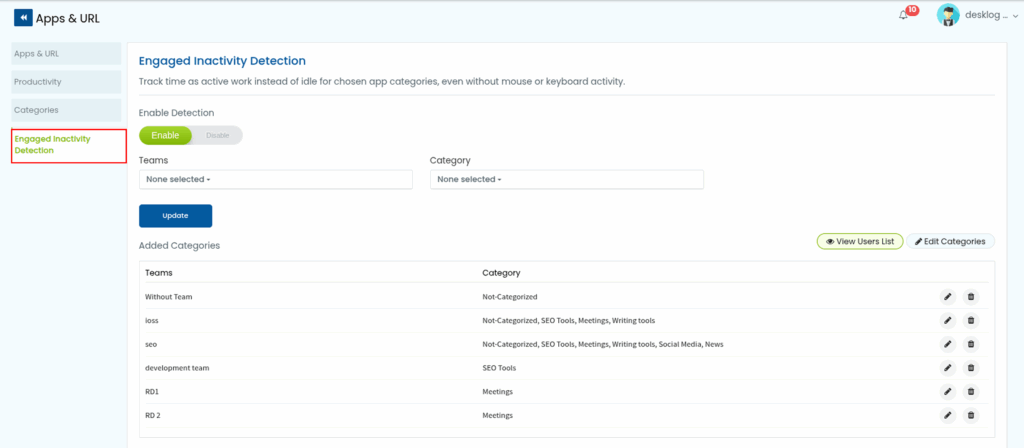Click the Edit Categories button

coord(950,241)
